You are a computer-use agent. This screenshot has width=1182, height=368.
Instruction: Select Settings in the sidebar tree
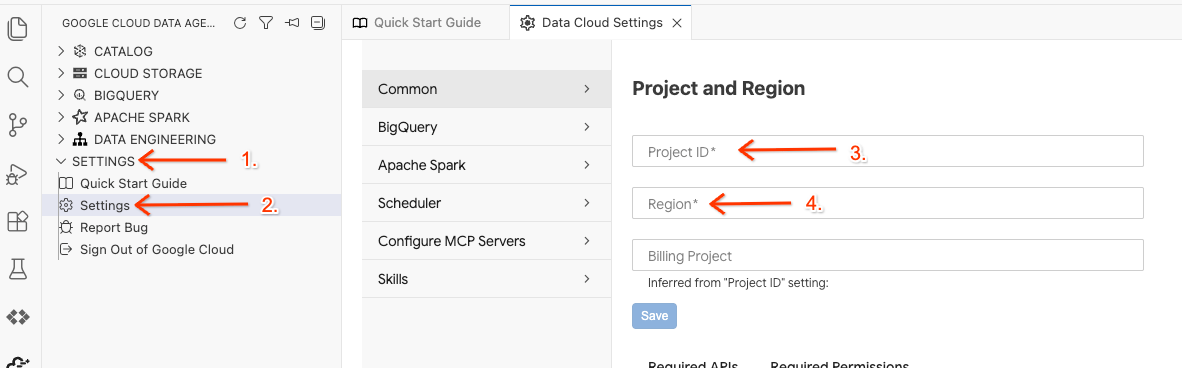pyautogui.click(x=105, y=205)
